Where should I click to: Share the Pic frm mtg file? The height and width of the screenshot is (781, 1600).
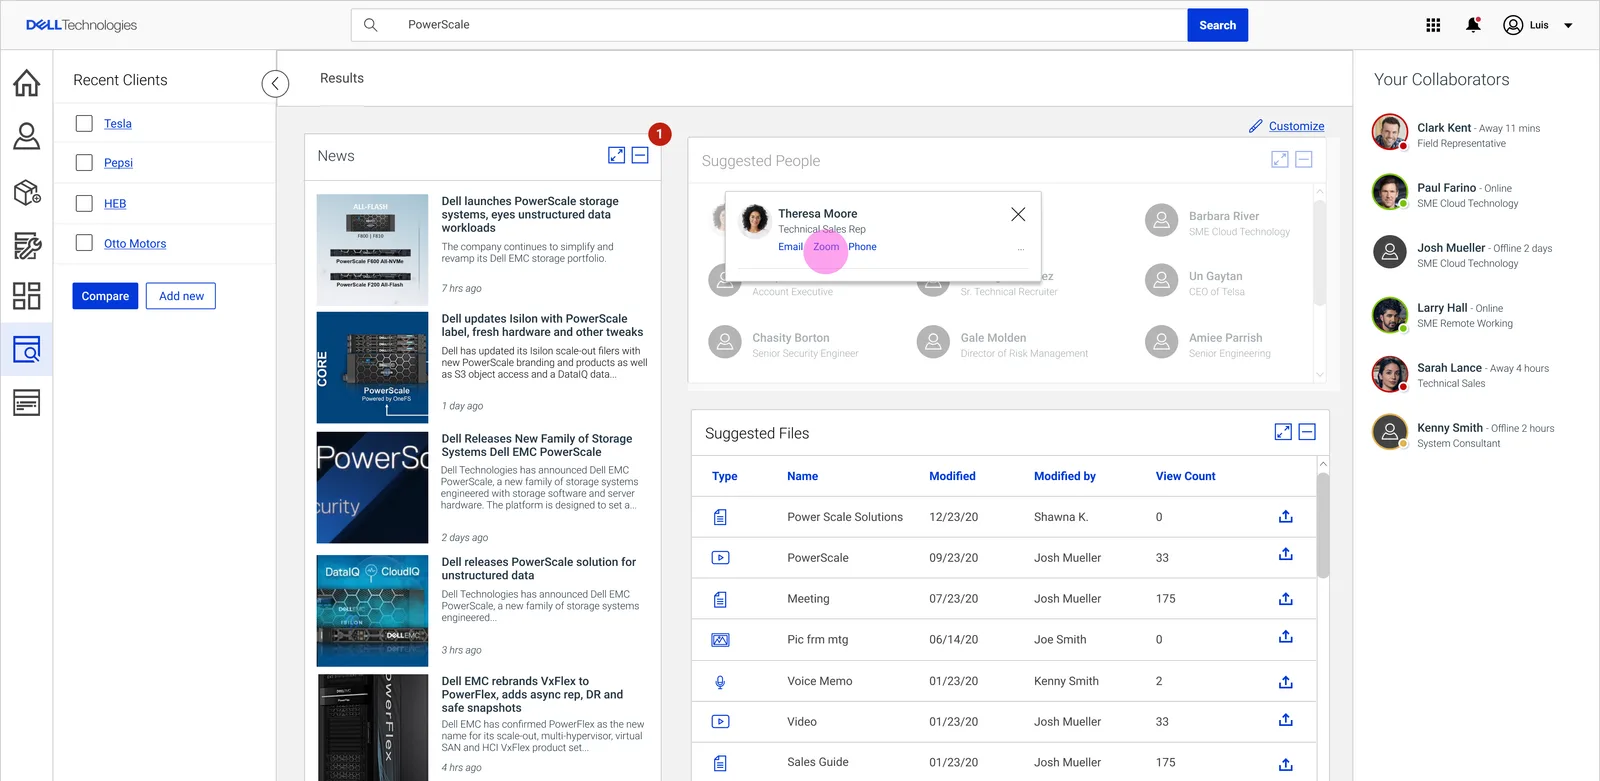(1286, 636)
